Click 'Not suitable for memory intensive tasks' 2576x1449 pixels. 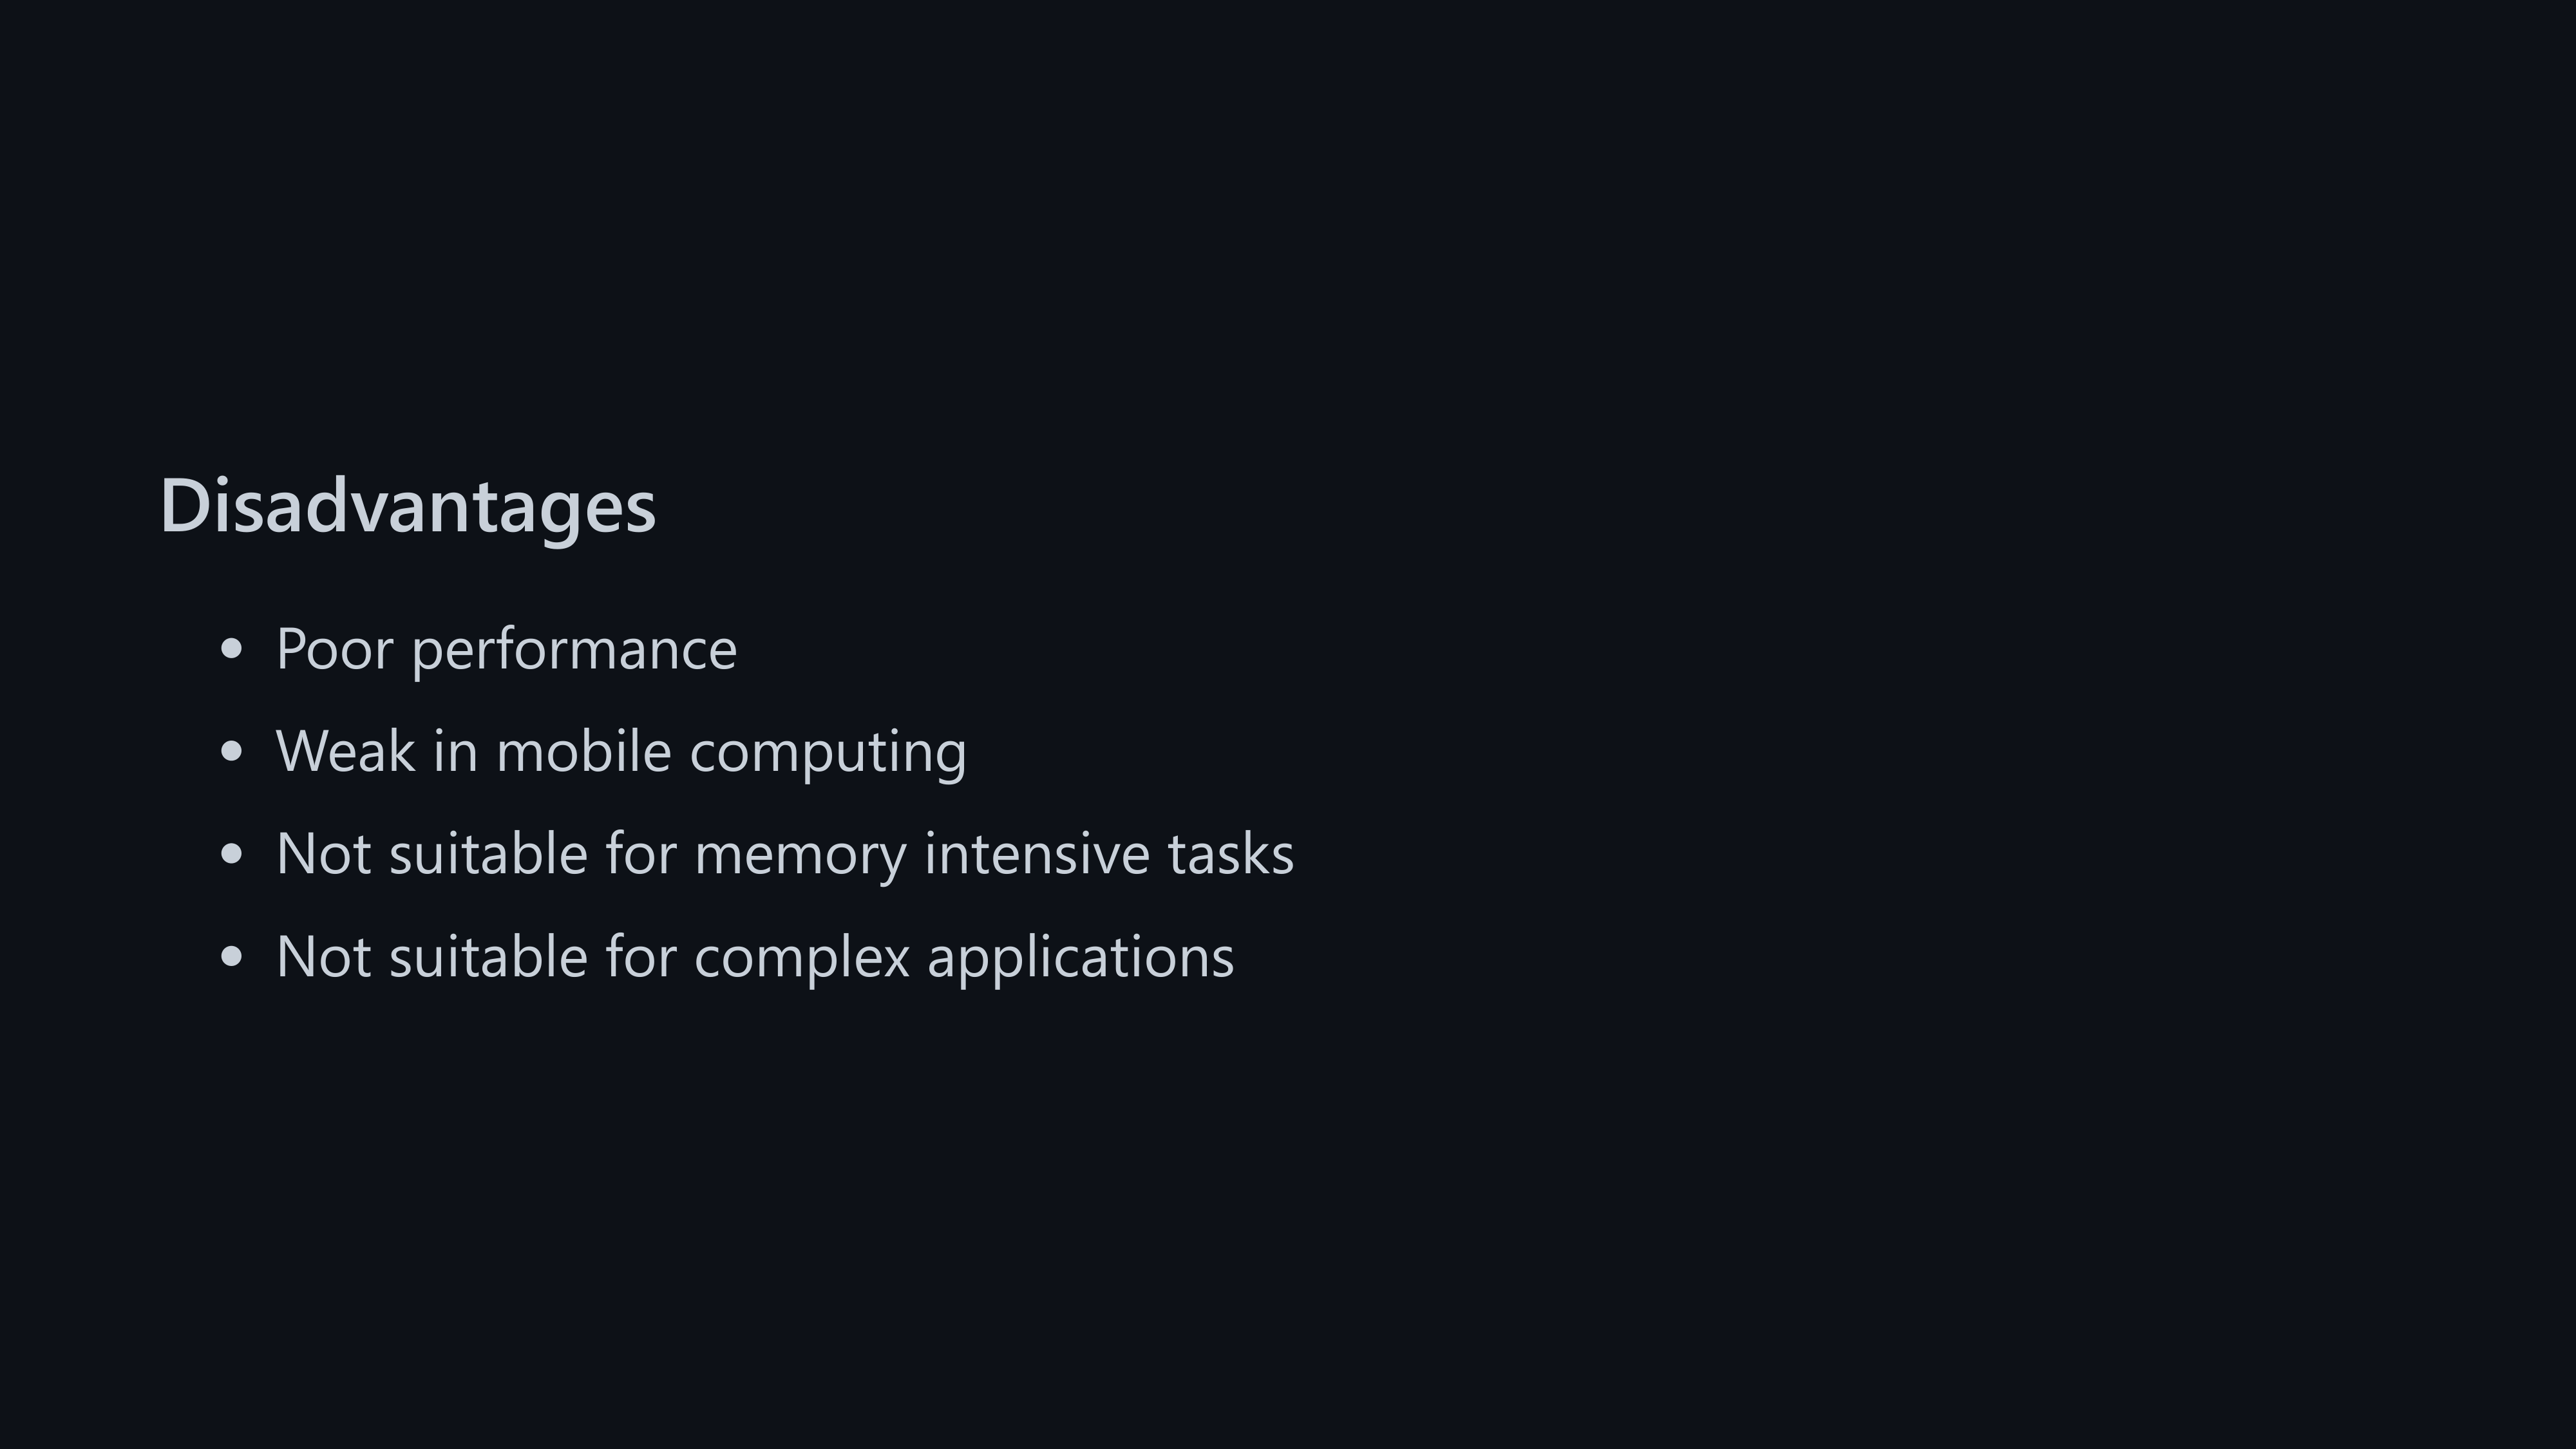pyautogui.click(x=785, y=854)
